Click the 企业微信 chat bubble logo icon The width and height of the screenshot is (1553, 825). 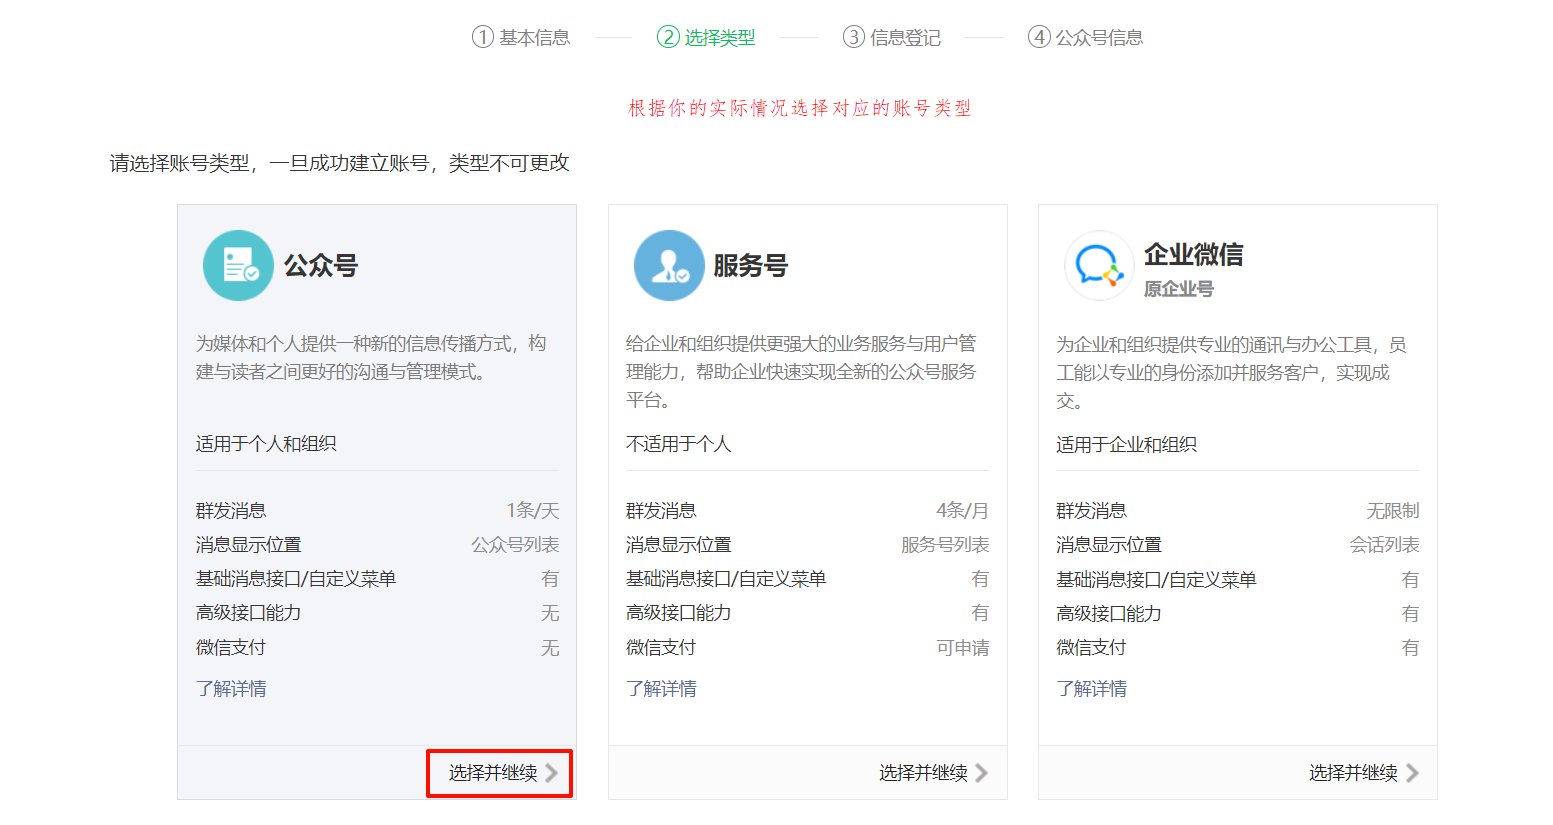tap(1098, 266)
